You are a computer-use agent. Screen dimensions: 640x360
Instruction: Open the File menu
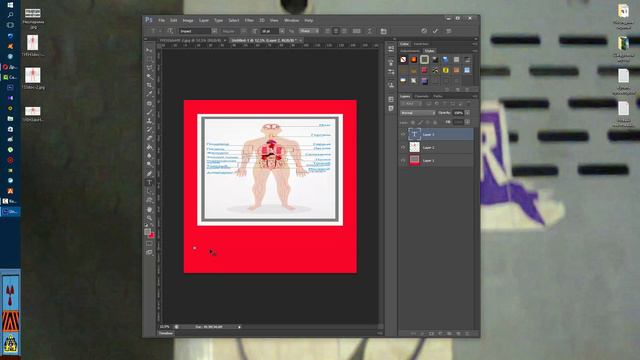click(162, 20)
